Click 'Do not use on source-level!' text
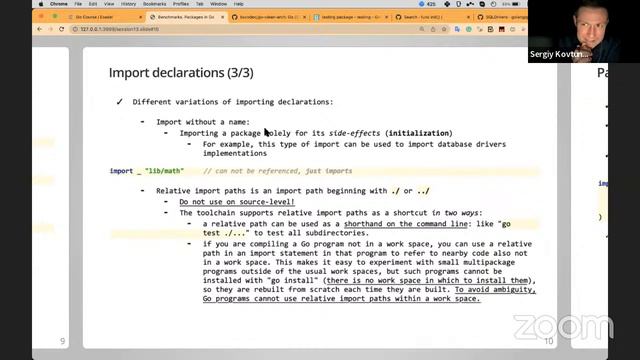Screen dimensions: 640x360 pyautogui.click(x=237, y=202)
